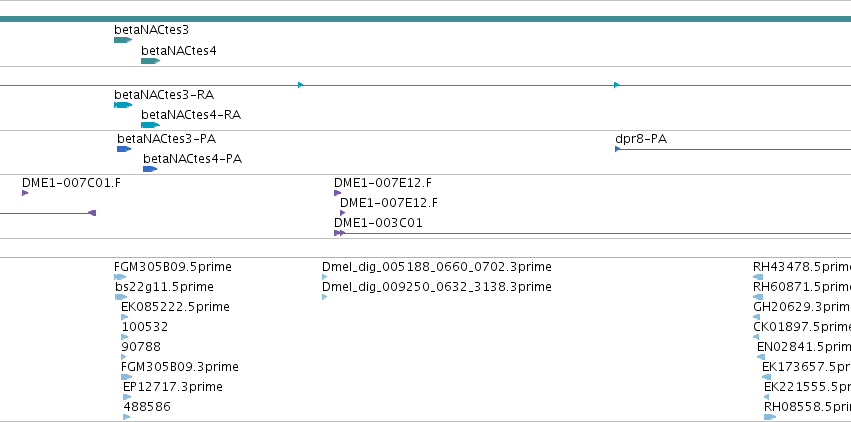Click the CK01897 EST label
851x422 pixels.
pyautogui.click(x=802, y=327)
